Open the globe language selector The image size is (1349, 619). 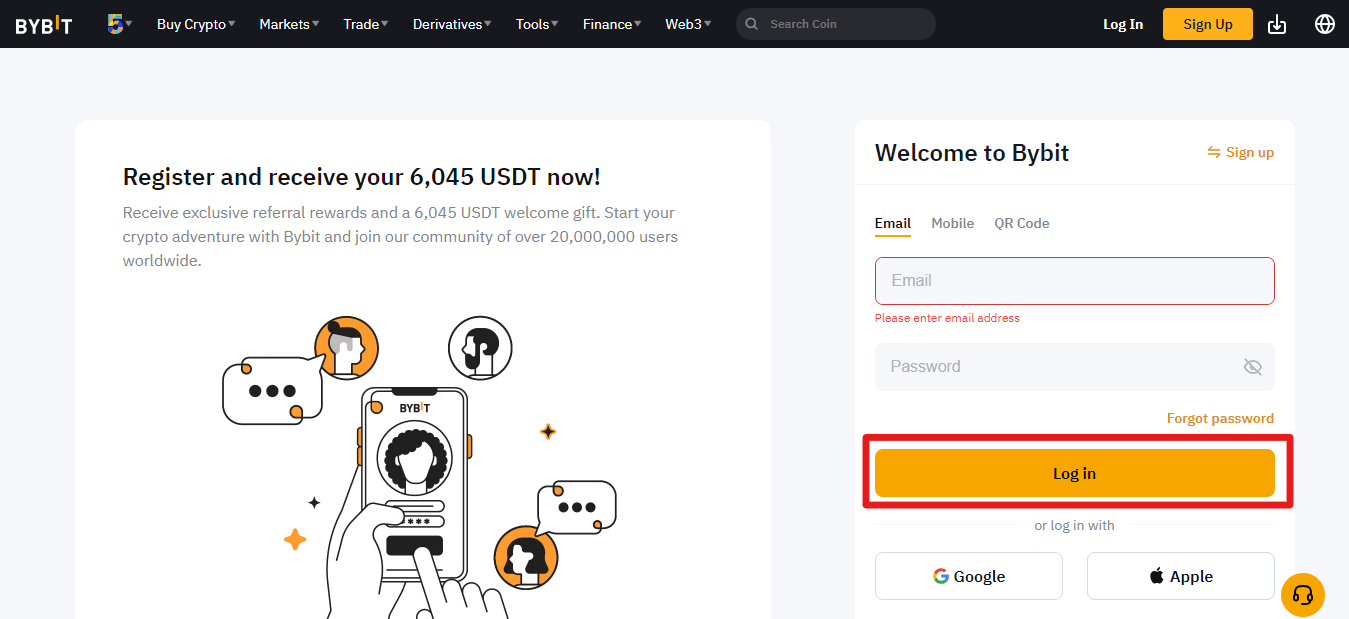point(1325,24)
